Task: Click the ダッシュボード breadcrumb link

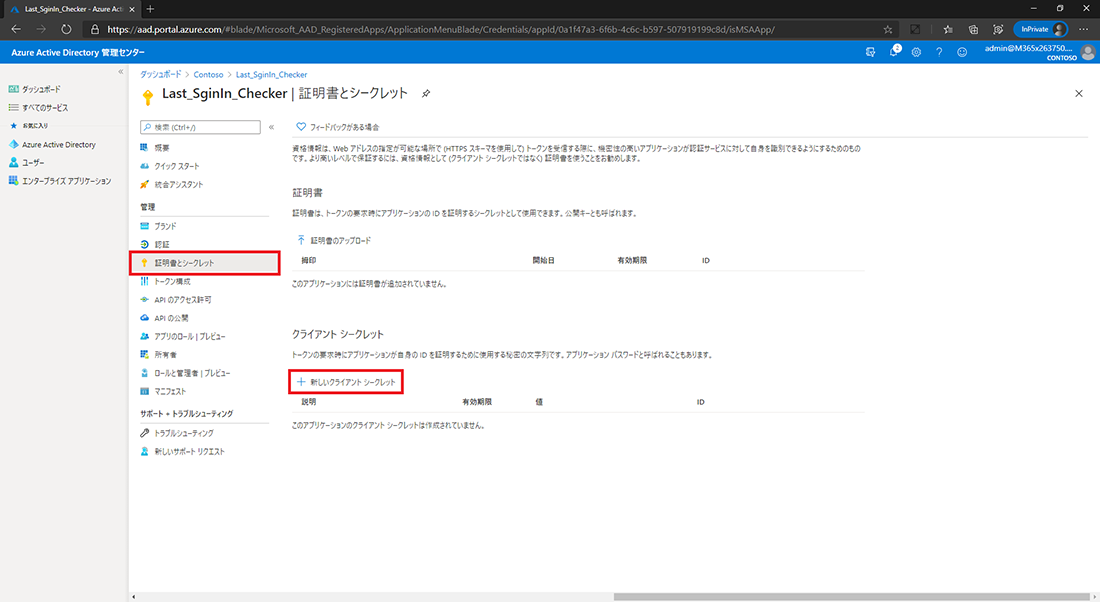Action: click(160, 74)
